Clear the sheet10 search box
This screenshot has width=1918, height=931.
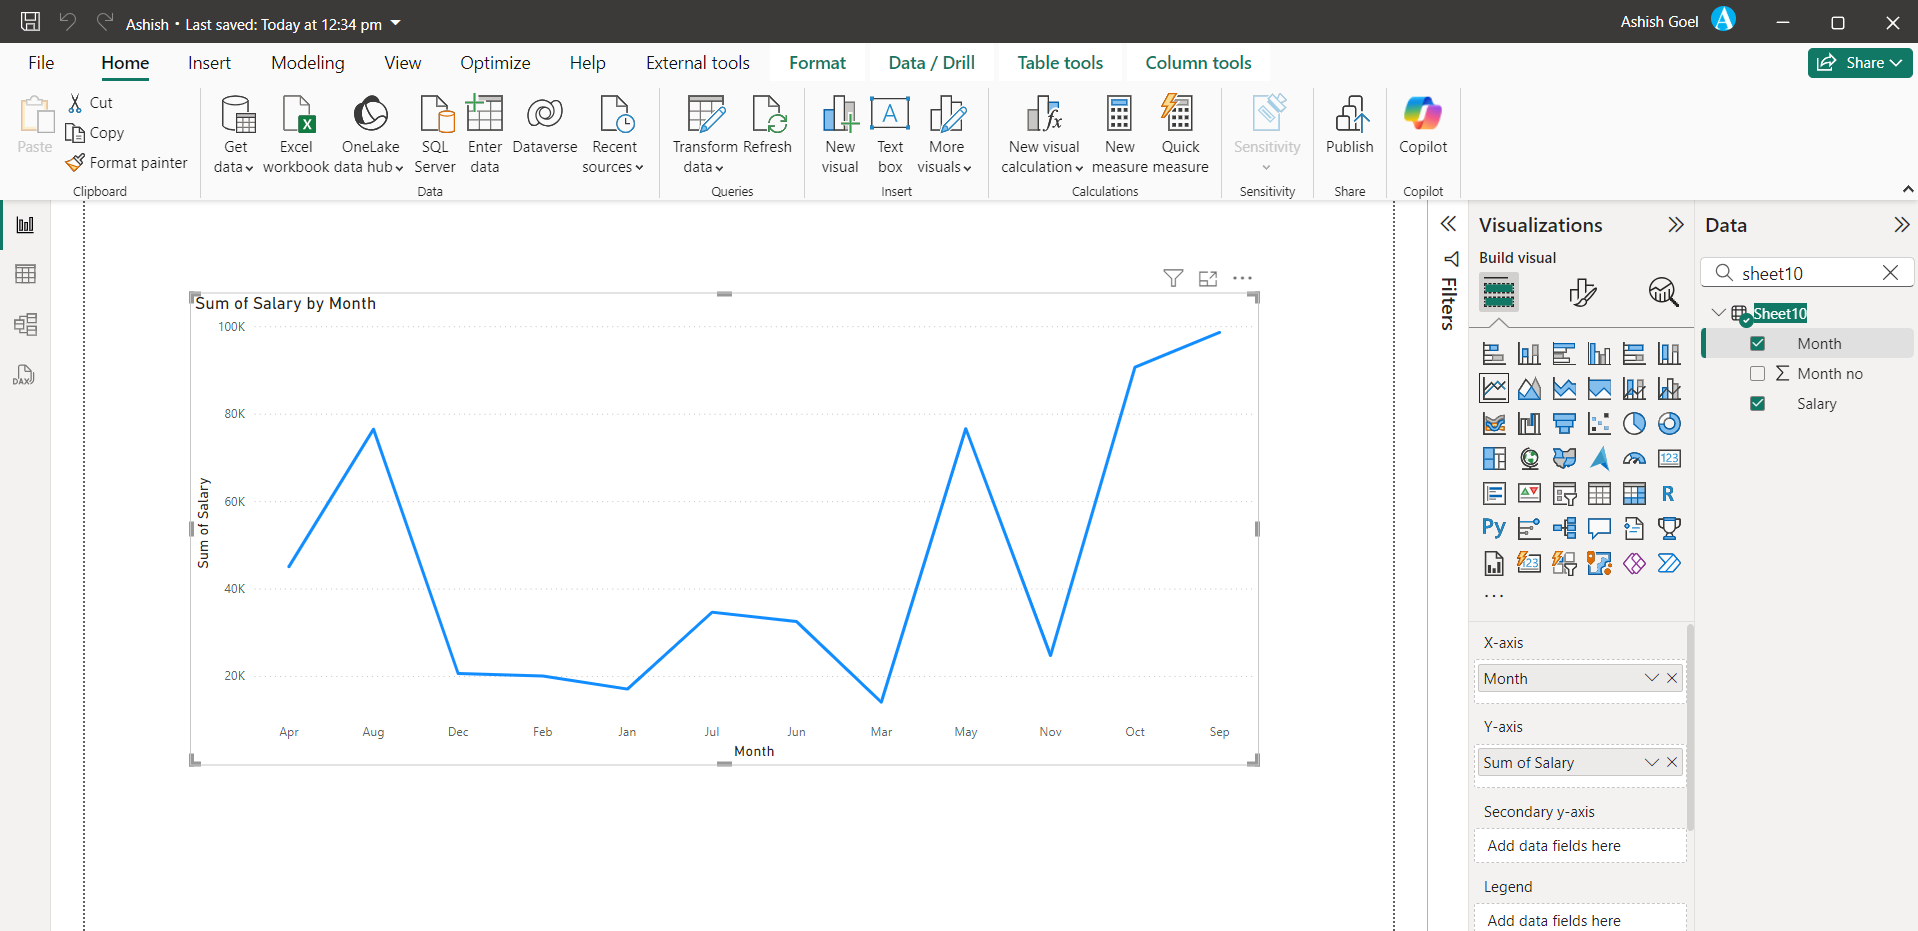tap(1891, 272)
